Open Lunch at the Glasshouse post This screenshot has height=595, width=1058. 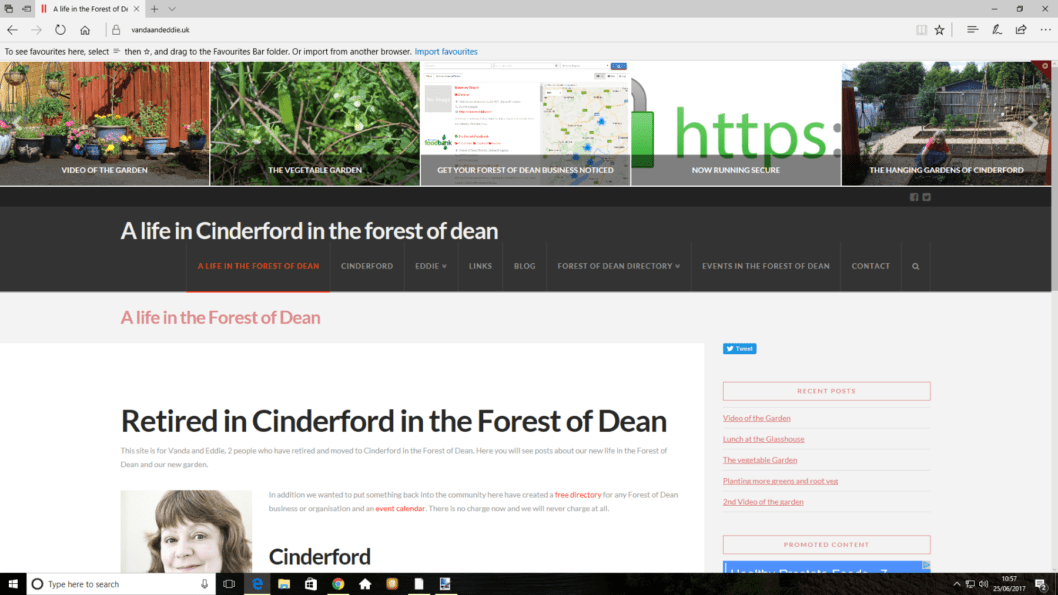[x=763, y=439]
